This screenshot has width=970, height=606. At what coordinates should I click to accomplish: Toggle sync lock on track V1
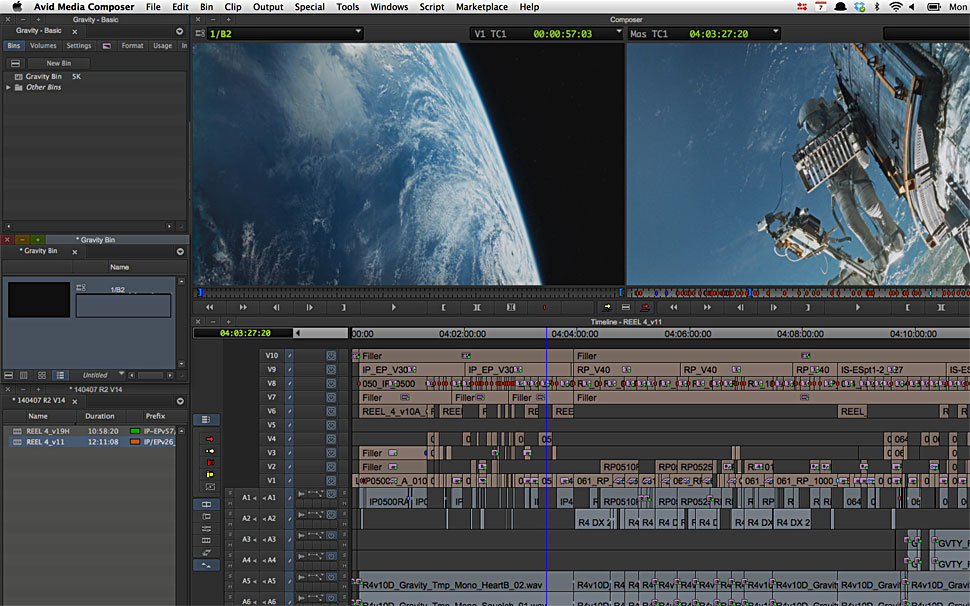[x=290, y=481]
